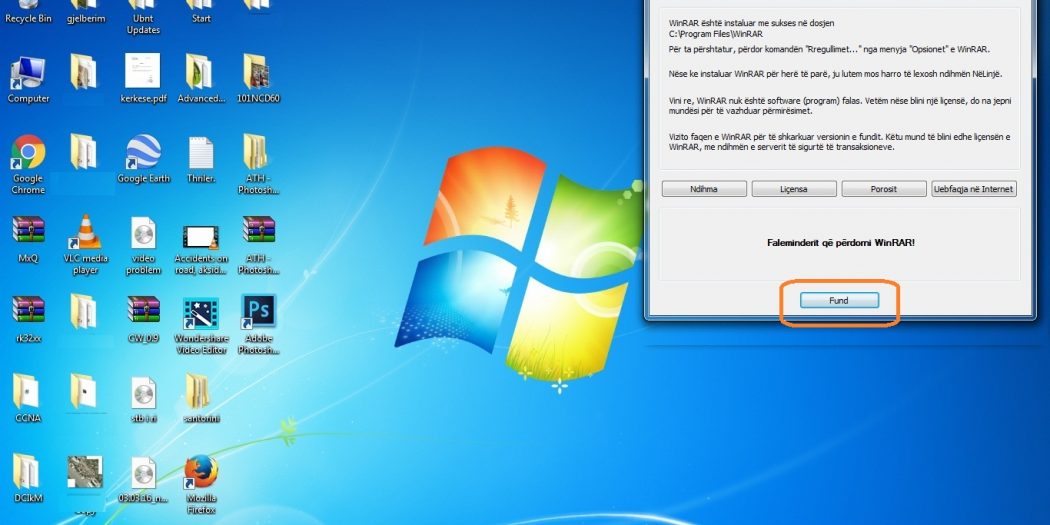Click the Liçensa button
This screenshot has height=525, width=1050.
tap(793, 188)
